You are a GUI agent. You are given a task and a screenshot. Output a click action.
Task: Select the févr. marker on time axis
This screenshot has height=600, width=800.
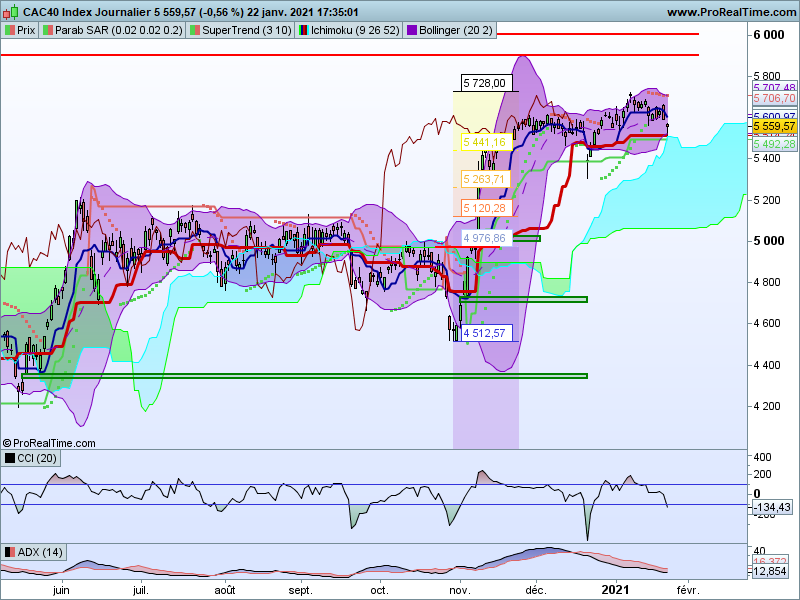point(688,590)
